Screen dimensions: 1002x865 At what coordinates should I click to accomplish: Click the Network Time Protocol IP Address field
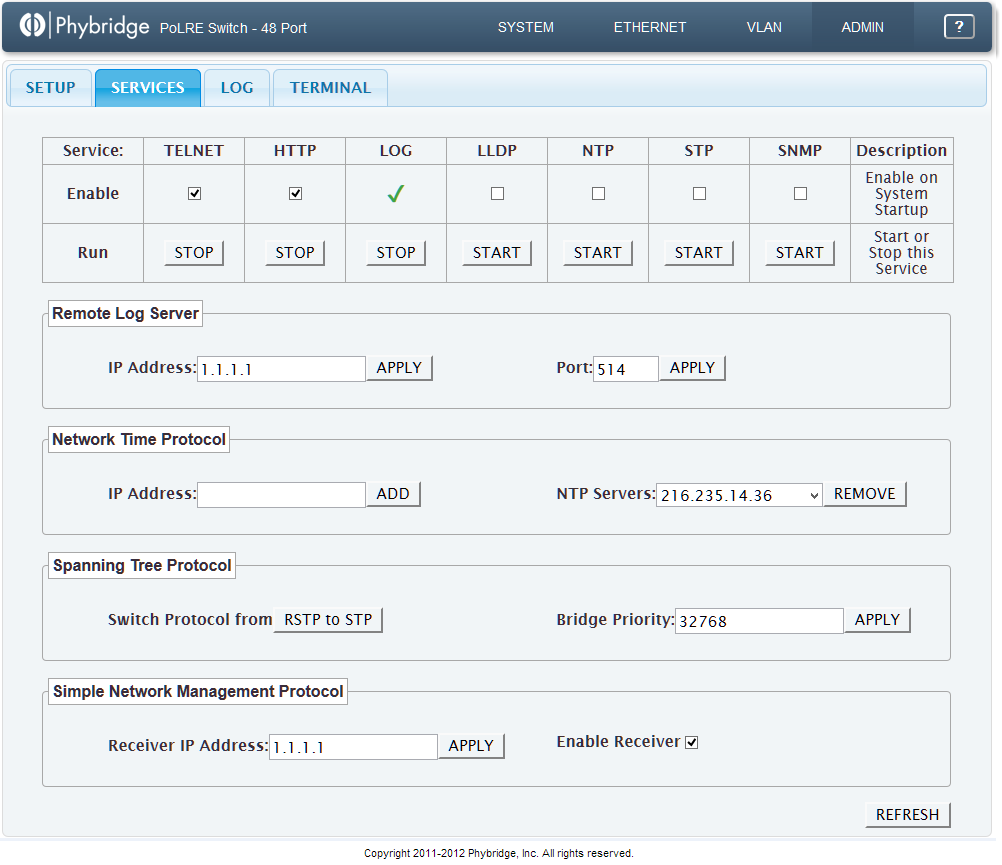281,495
